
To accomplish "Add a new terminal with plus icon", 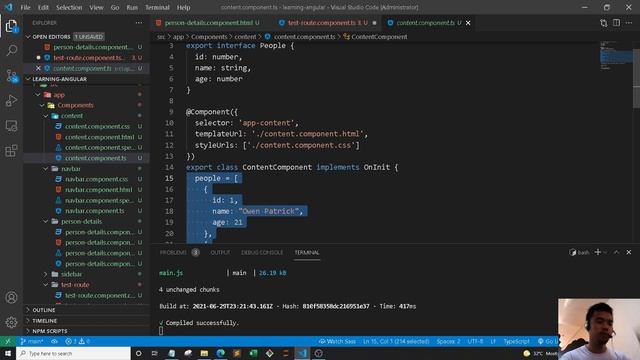I will click(598, 252).
